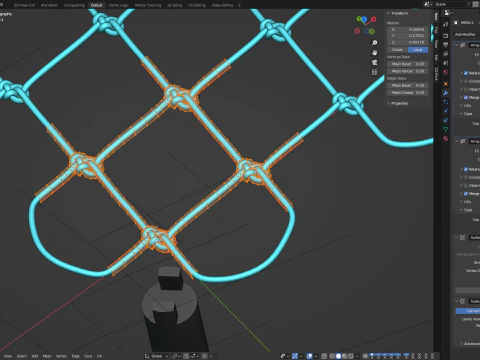The image size is (480, 360).
Task: Open the Mesh menu in viewport header
Action: coord(47,356)
